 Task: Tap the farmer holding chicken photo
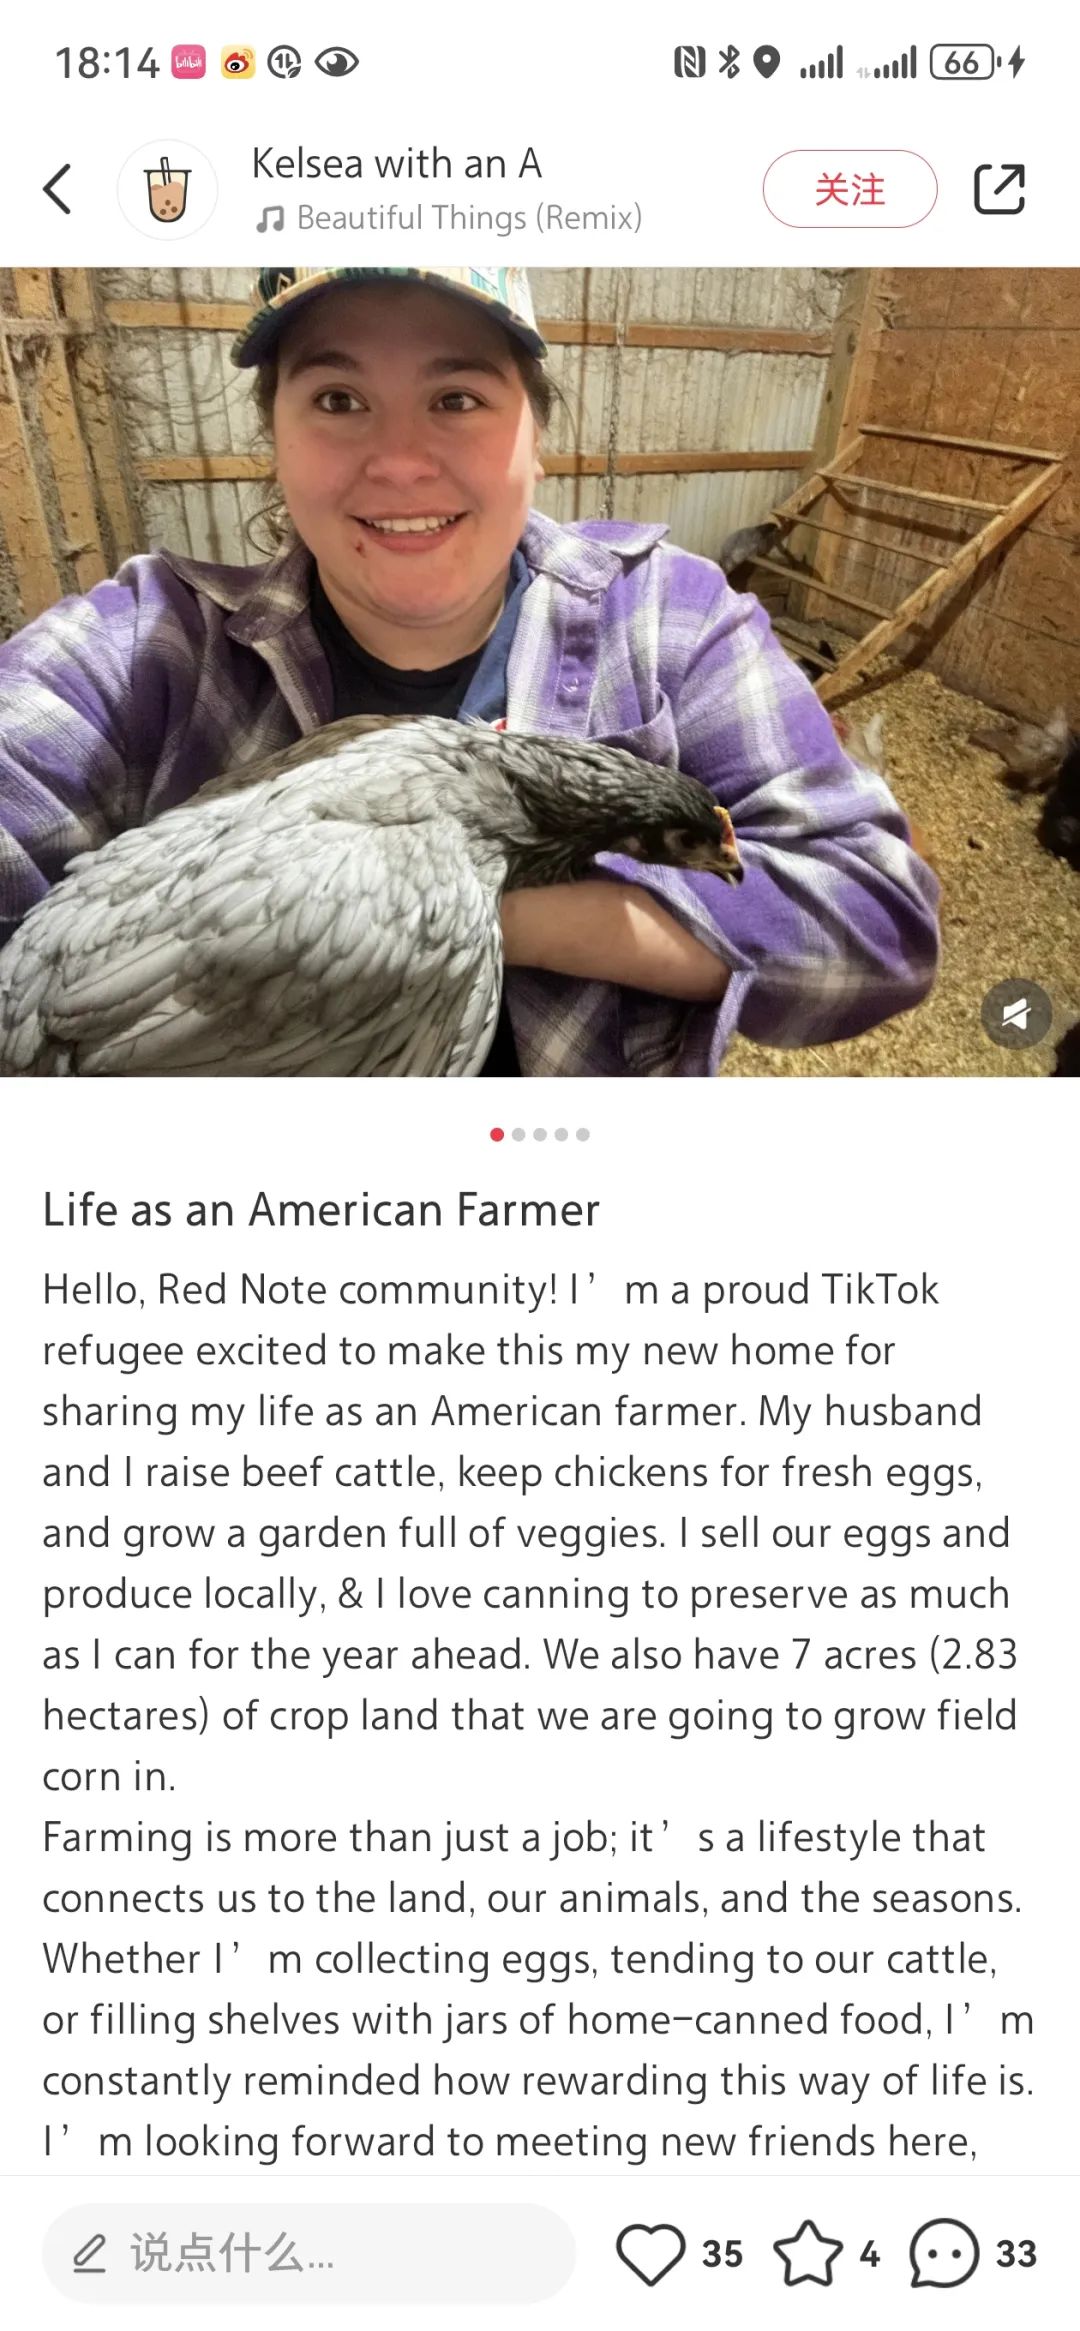(x=540, y=670)
